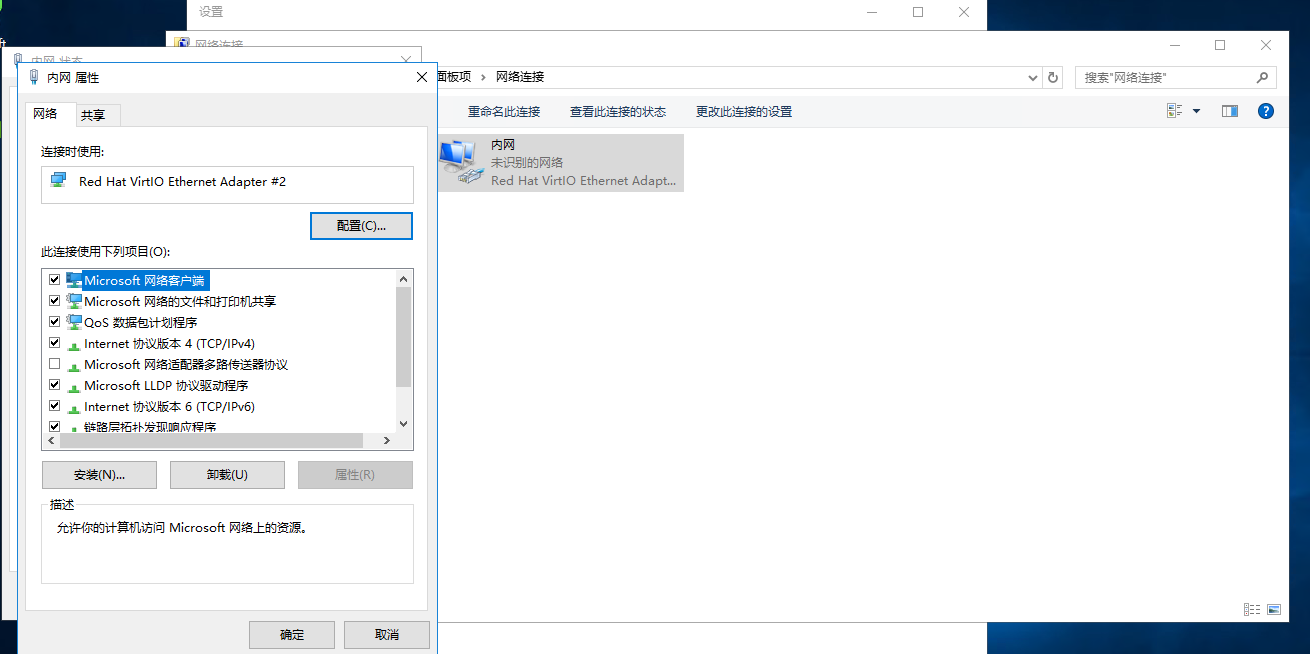Image resolution: width=1310 pixels, height=654 pixels.
Task: Click the magnifier icon in the search box
Action: (1262, 77)
